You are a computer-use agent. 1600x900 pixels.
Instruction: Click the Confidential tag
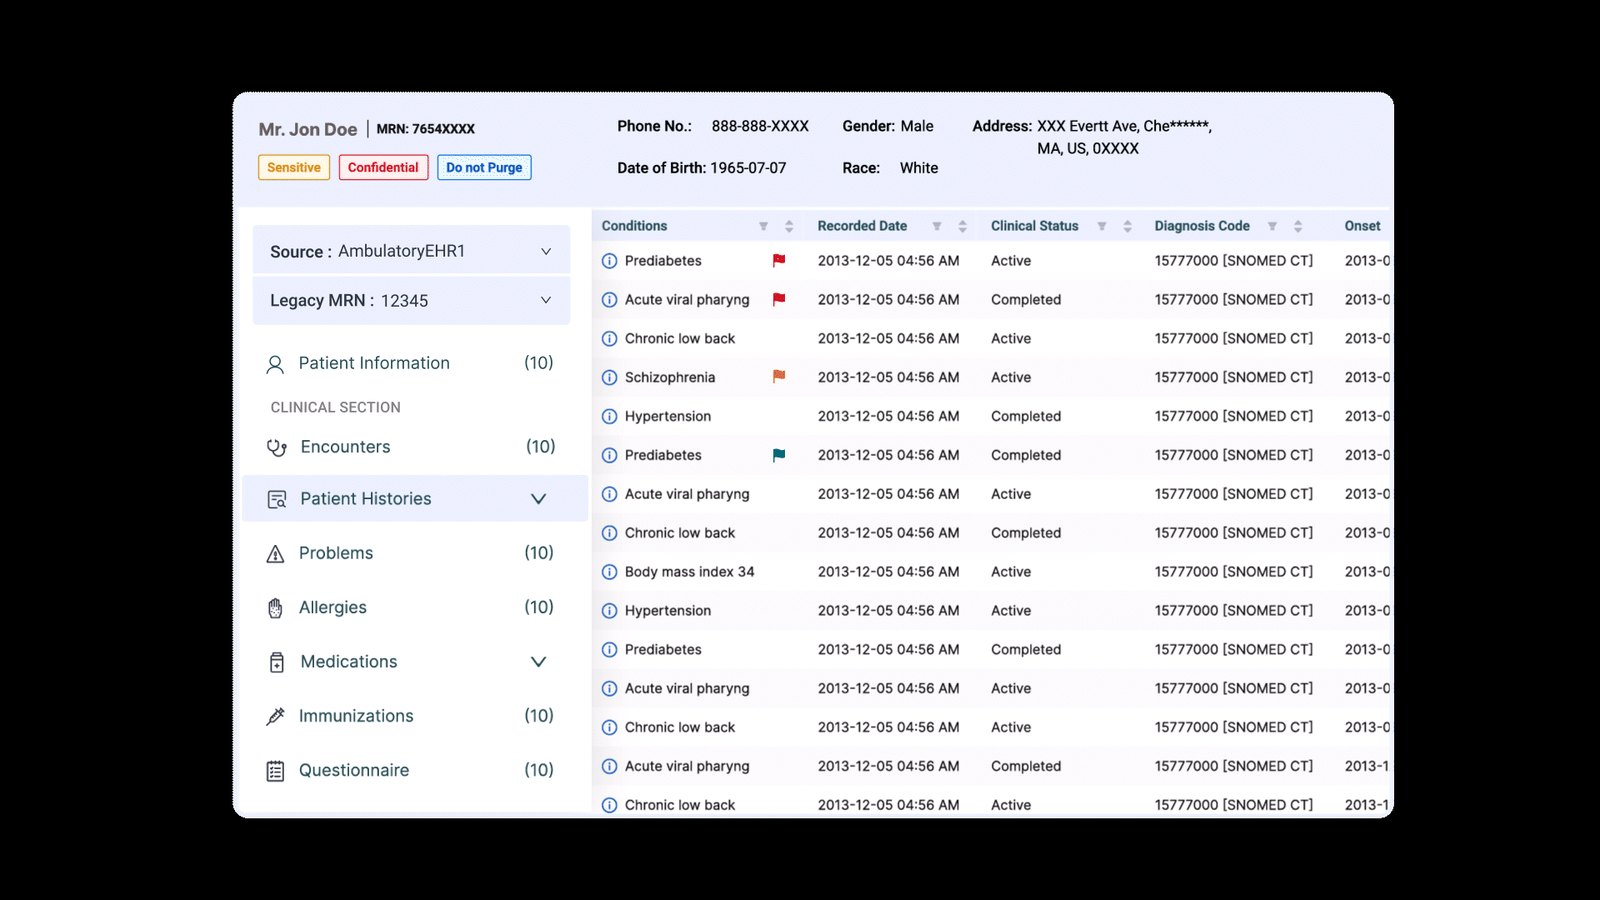click(x=383, y=167)
